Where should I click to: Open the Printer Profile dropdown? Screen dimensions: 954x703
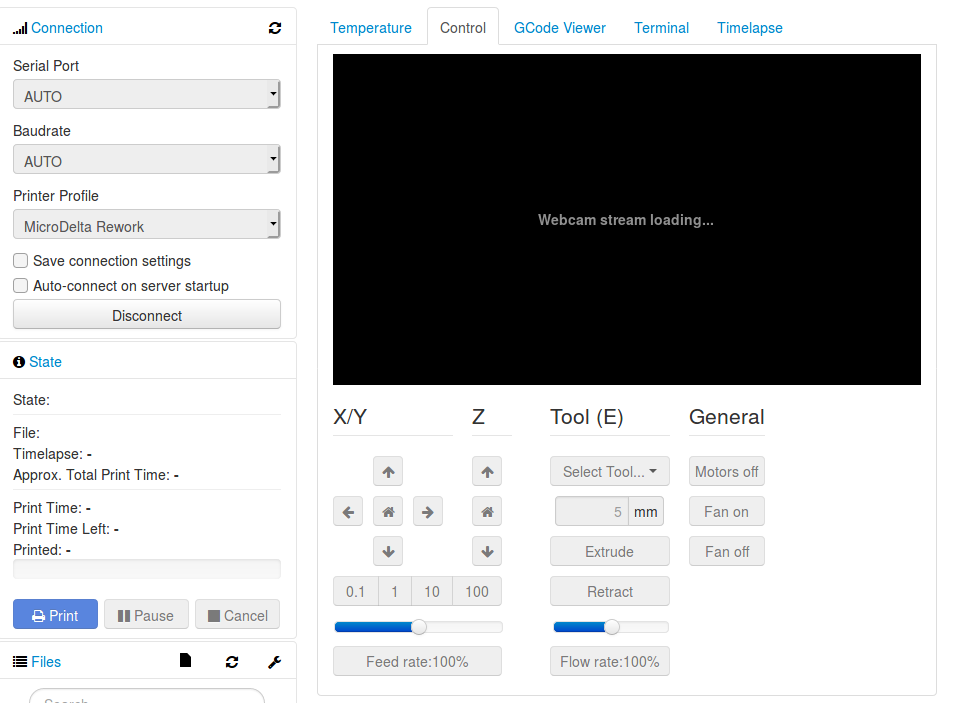click(146, 225)
